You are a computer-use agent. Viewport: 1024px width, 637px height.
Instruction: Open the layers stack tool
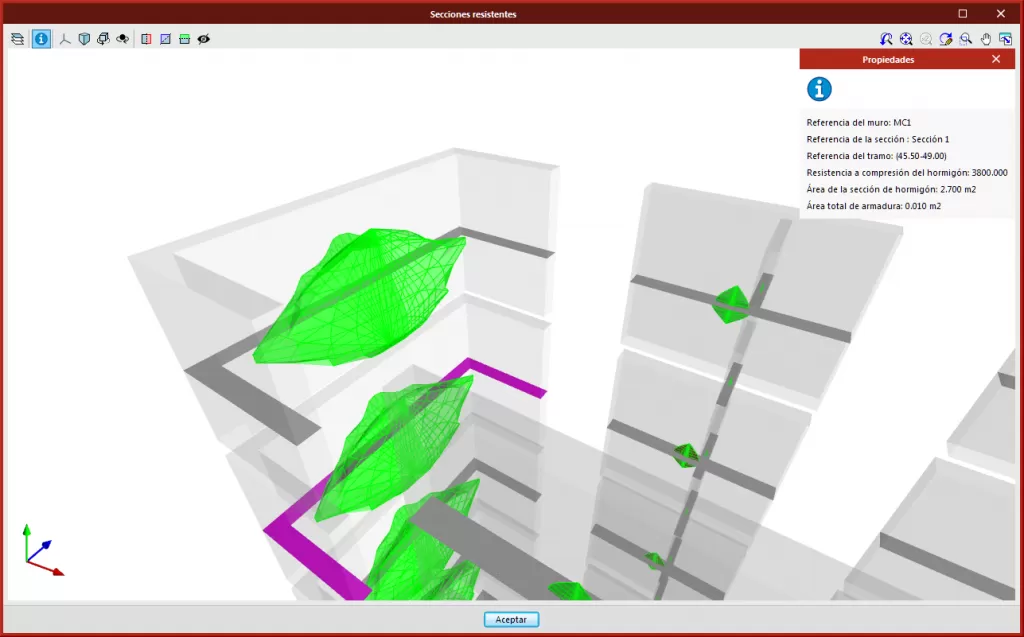[17, 39]
